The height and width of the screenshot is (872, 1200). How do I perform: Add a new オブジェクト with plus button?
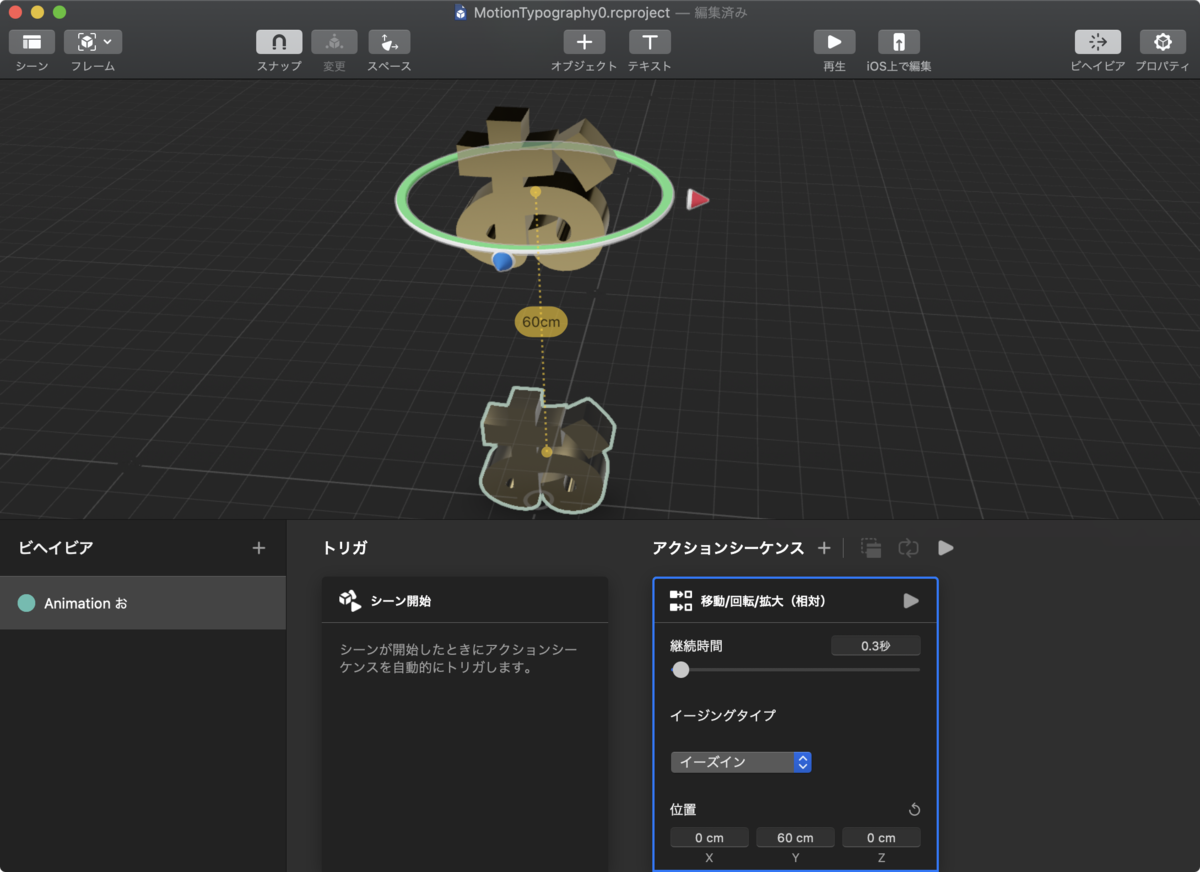point(584,42)
